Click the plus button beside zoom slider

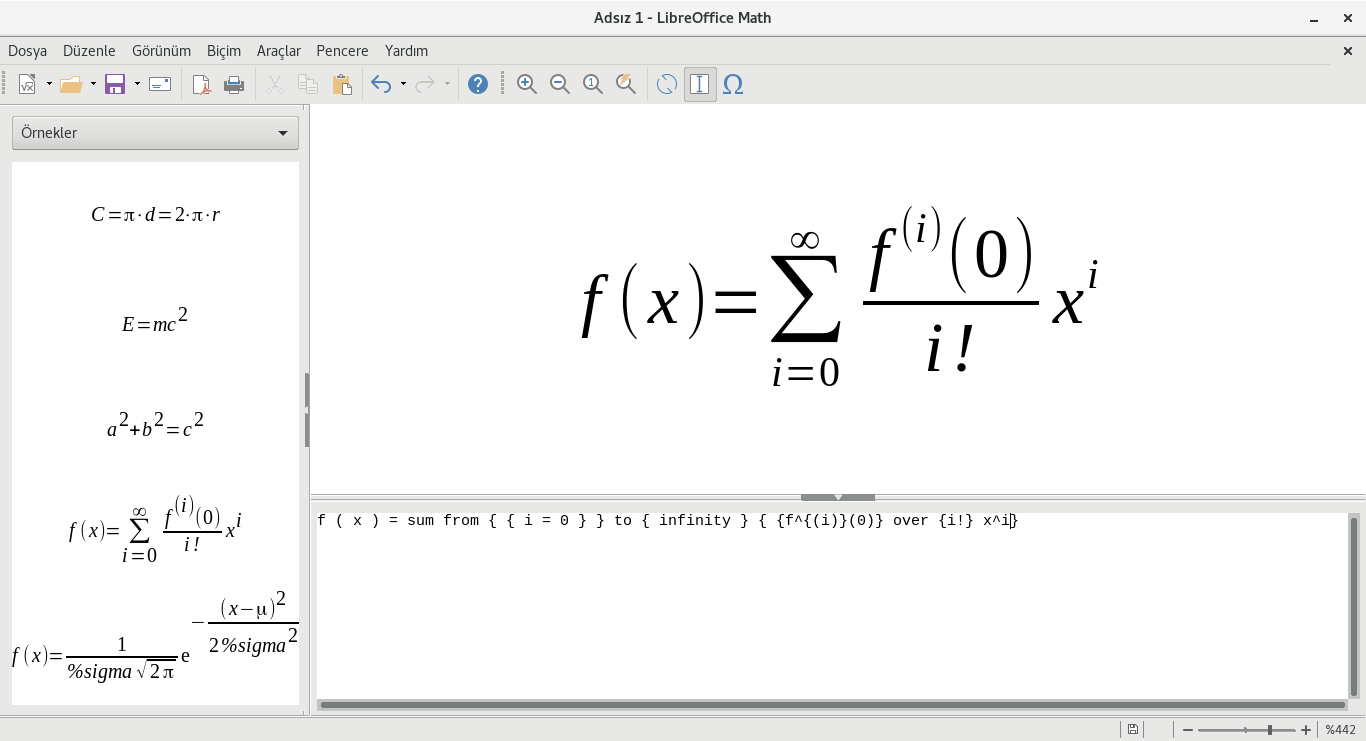click(1306, 730)
